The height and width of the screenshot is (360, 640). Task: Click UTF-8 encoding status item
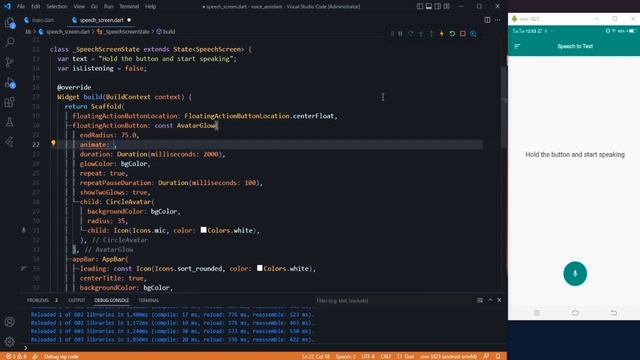click(x=368, y=356)
